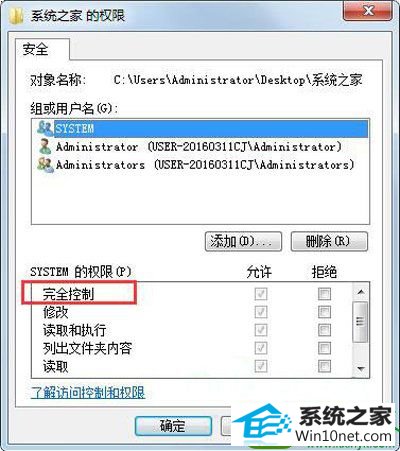The height and width of the screenshot is (451, 400).
Task: Toggle Allow checkbox for 修改
Action: [x=261, y=312]
